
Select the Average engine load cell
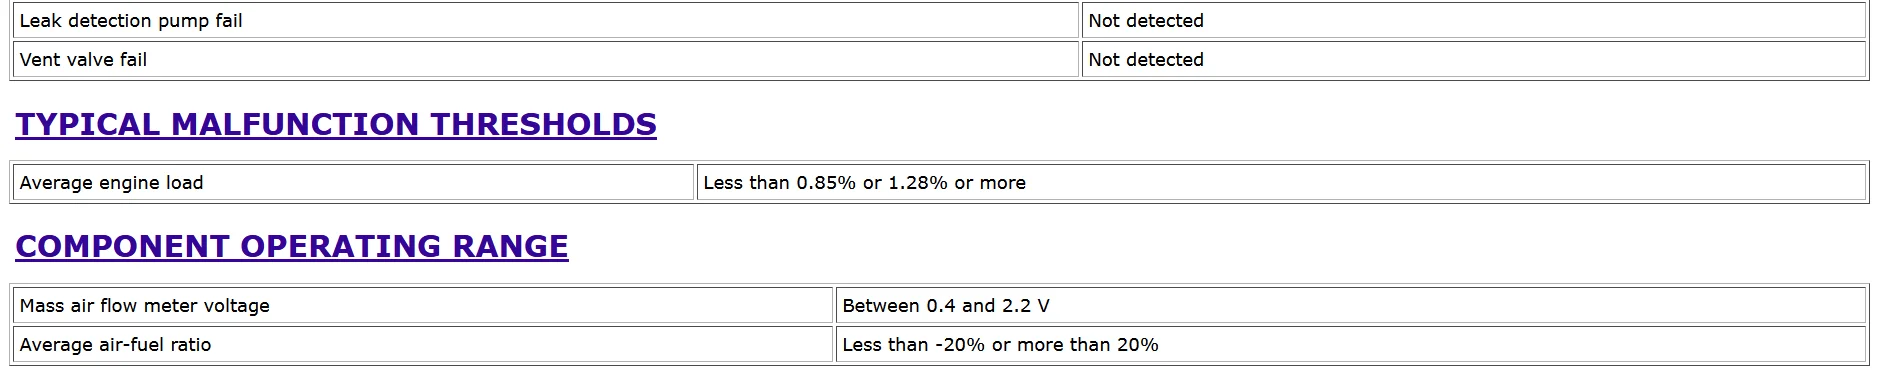click(x=354, y=183)
